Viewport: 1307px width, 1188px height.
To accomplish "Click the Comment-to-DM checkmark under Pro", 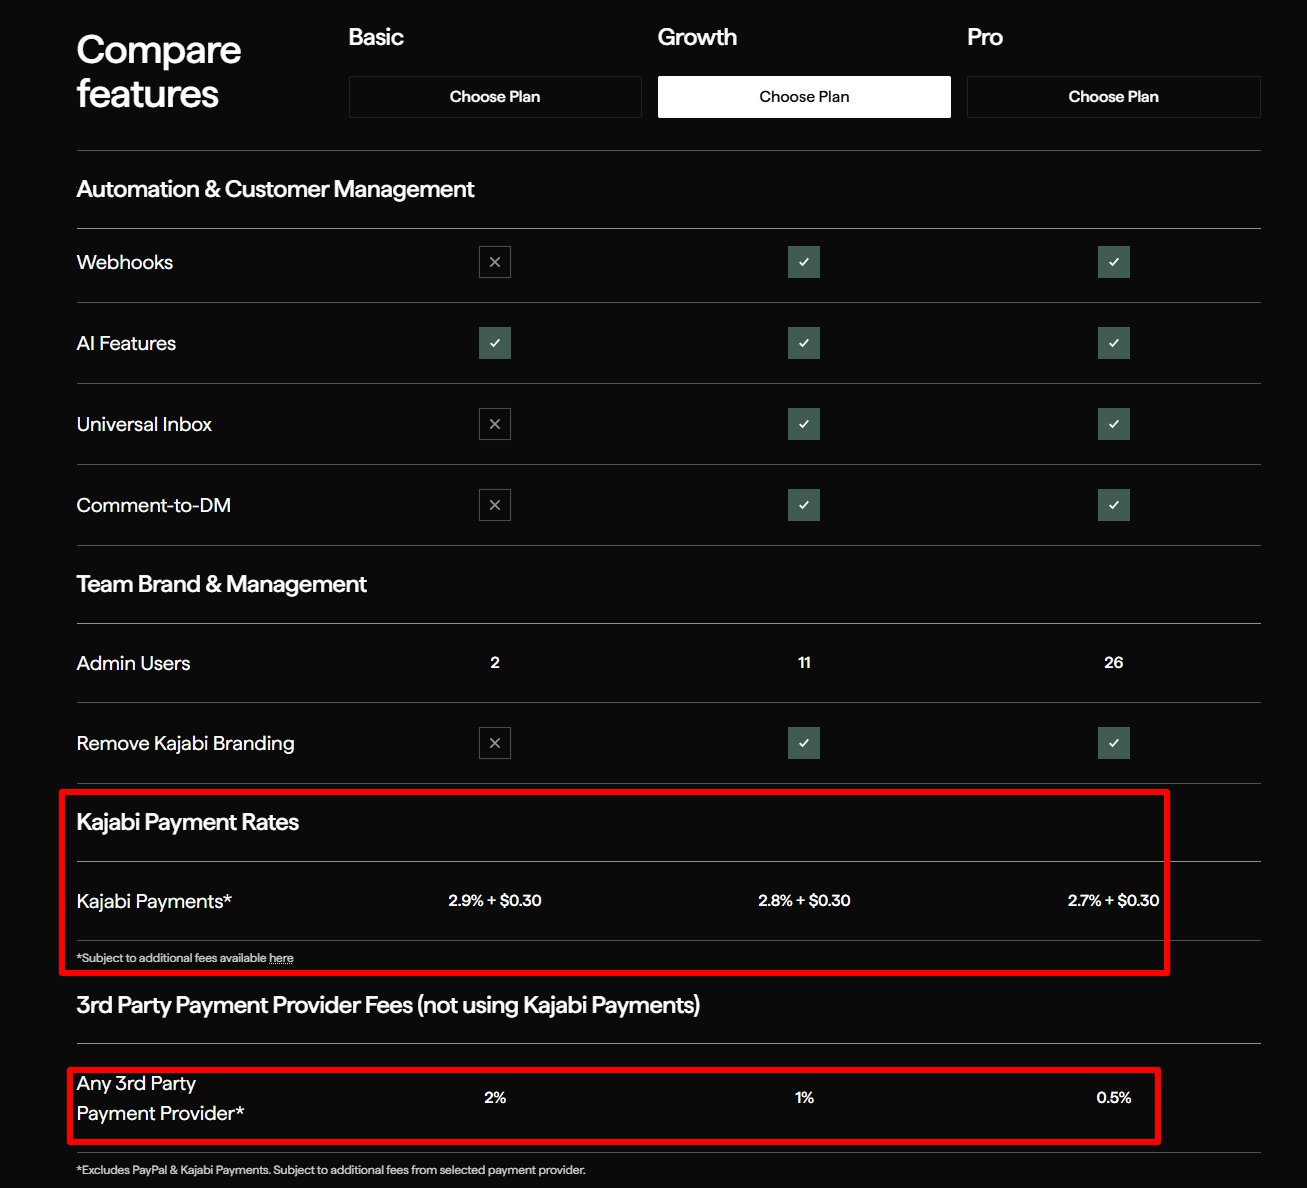I will [x=1114, y=505].
